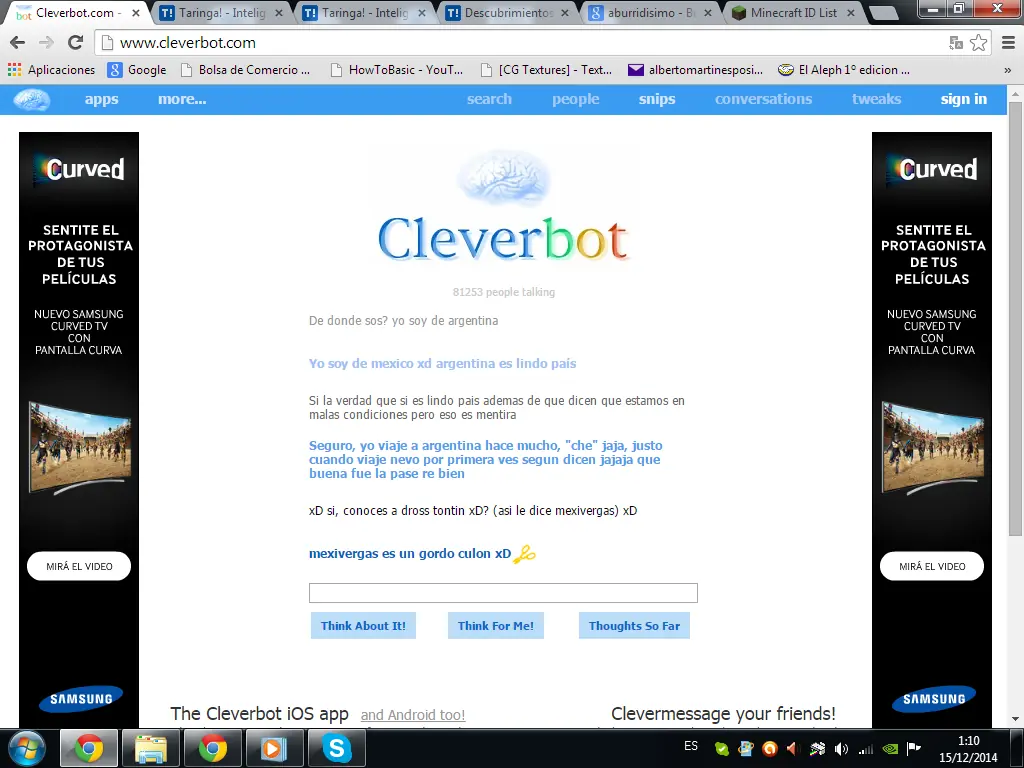1024x768 pixels.
Task: Open a new tab with the new-tab button
Action: [x=884, y=13]
